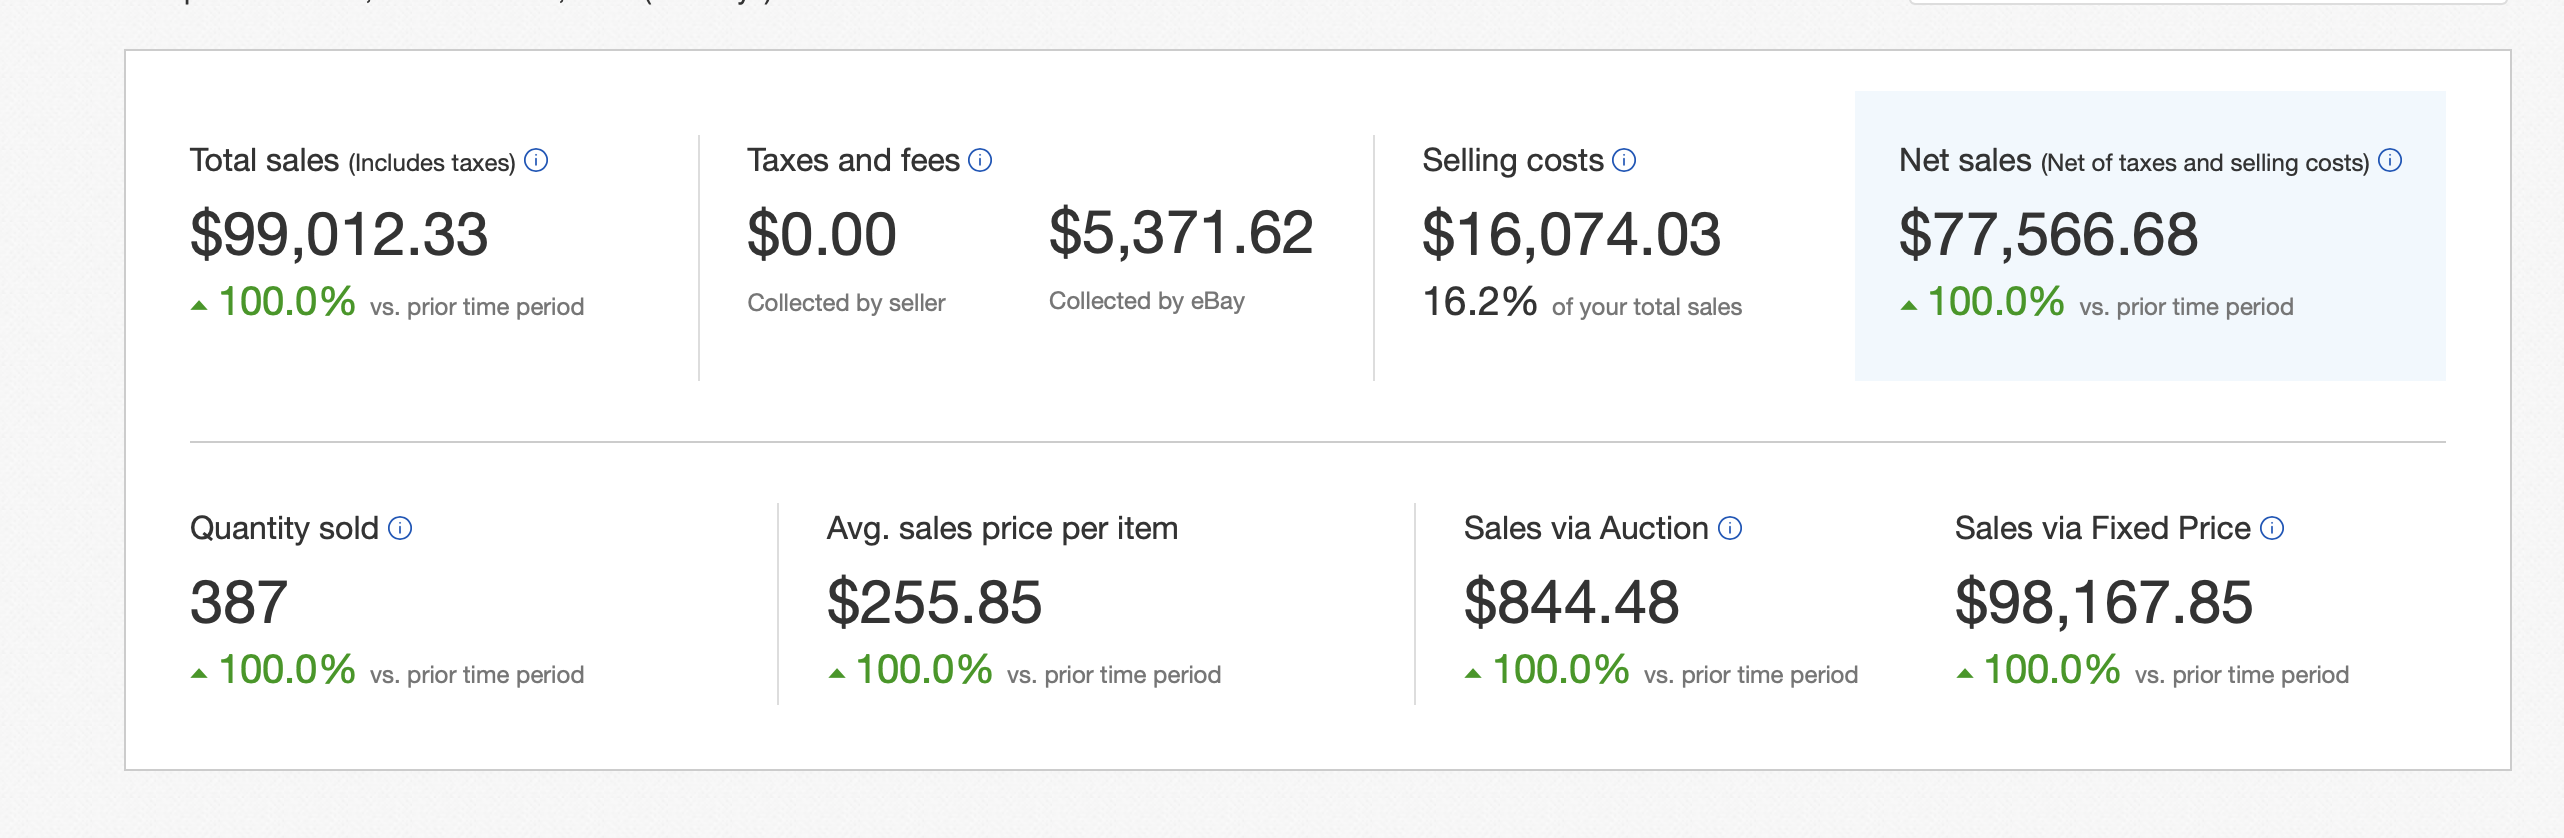
Task: Select the $77,566.68 net sales value
Action: pyautogui.click(x=2049, y=235)
